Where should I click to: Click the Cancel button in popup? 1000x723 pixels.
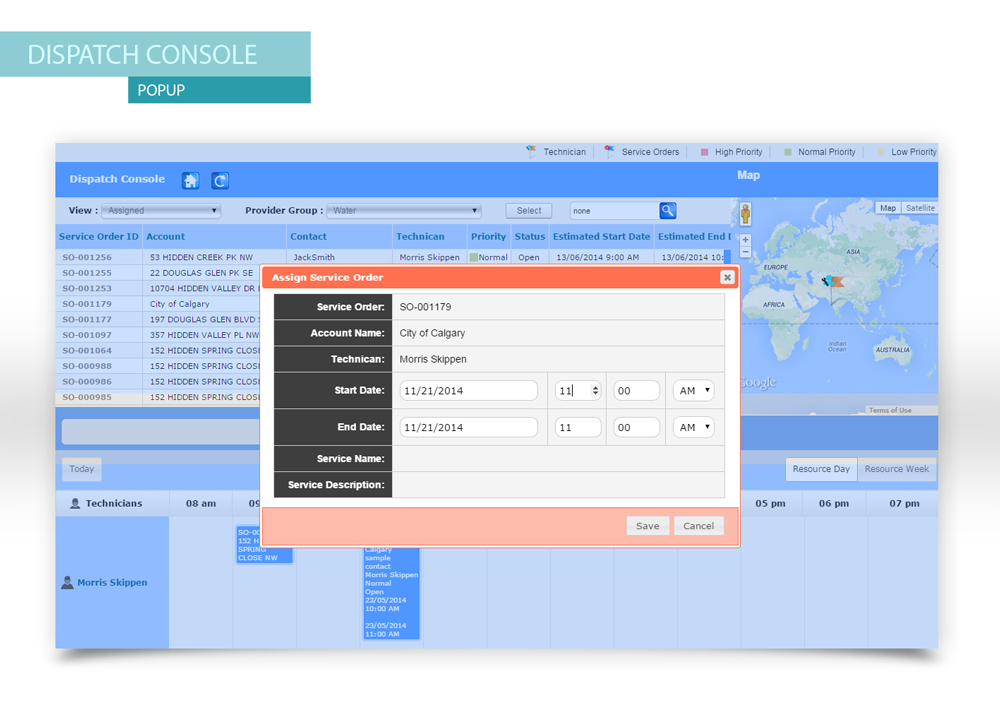(698, 526)
